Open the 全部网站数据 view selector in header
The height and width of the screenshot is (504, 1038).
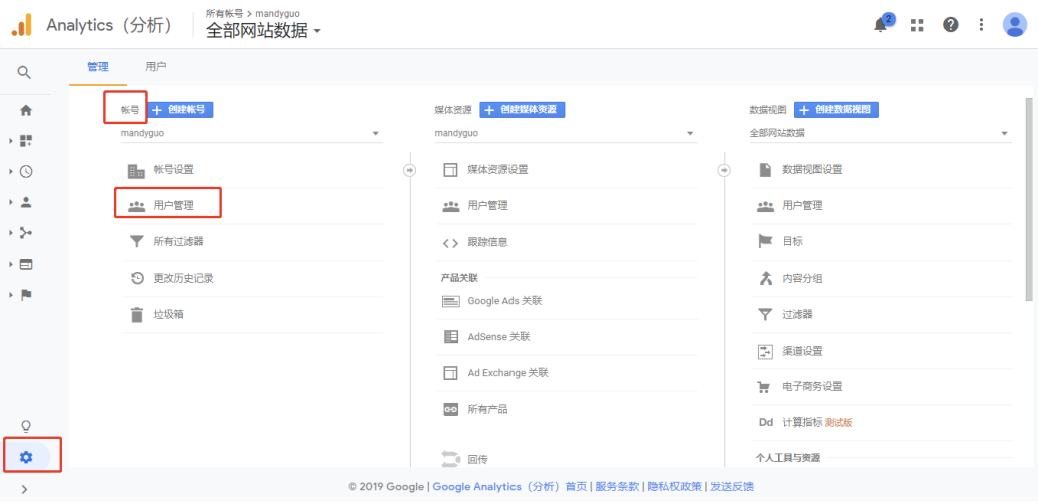point(263,30)
